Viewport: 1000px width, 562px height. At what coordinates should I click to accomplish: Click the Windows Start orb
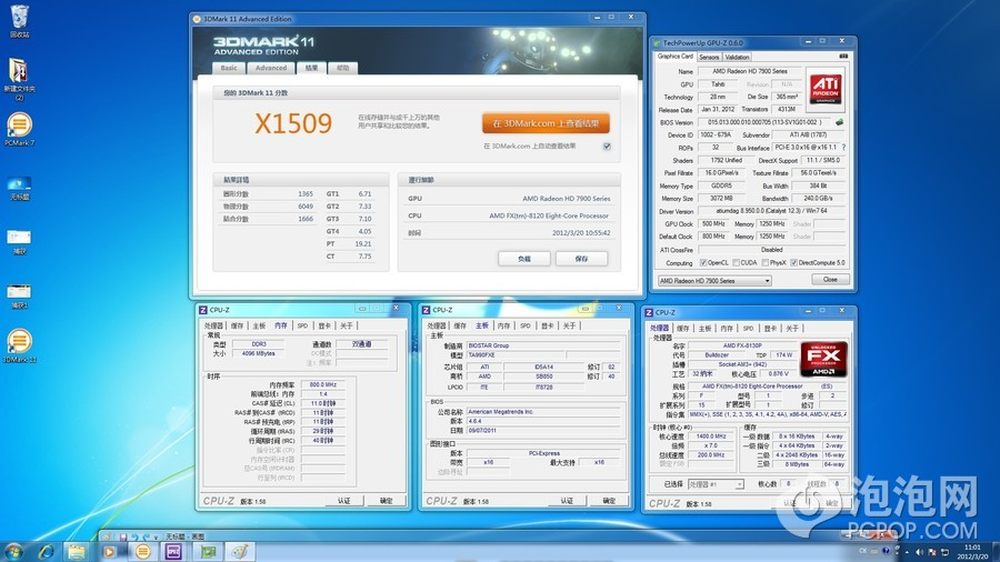pyautogui.click(x=14, y=551)
